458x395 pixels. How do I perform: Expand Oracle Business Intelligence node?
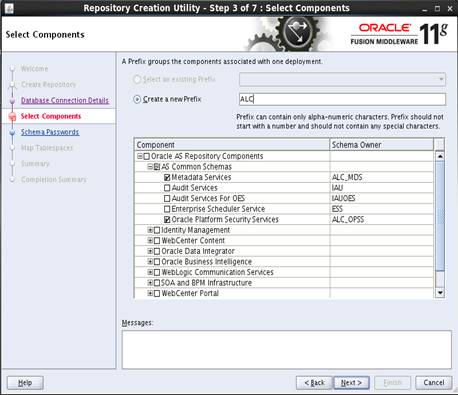(150, 262)
